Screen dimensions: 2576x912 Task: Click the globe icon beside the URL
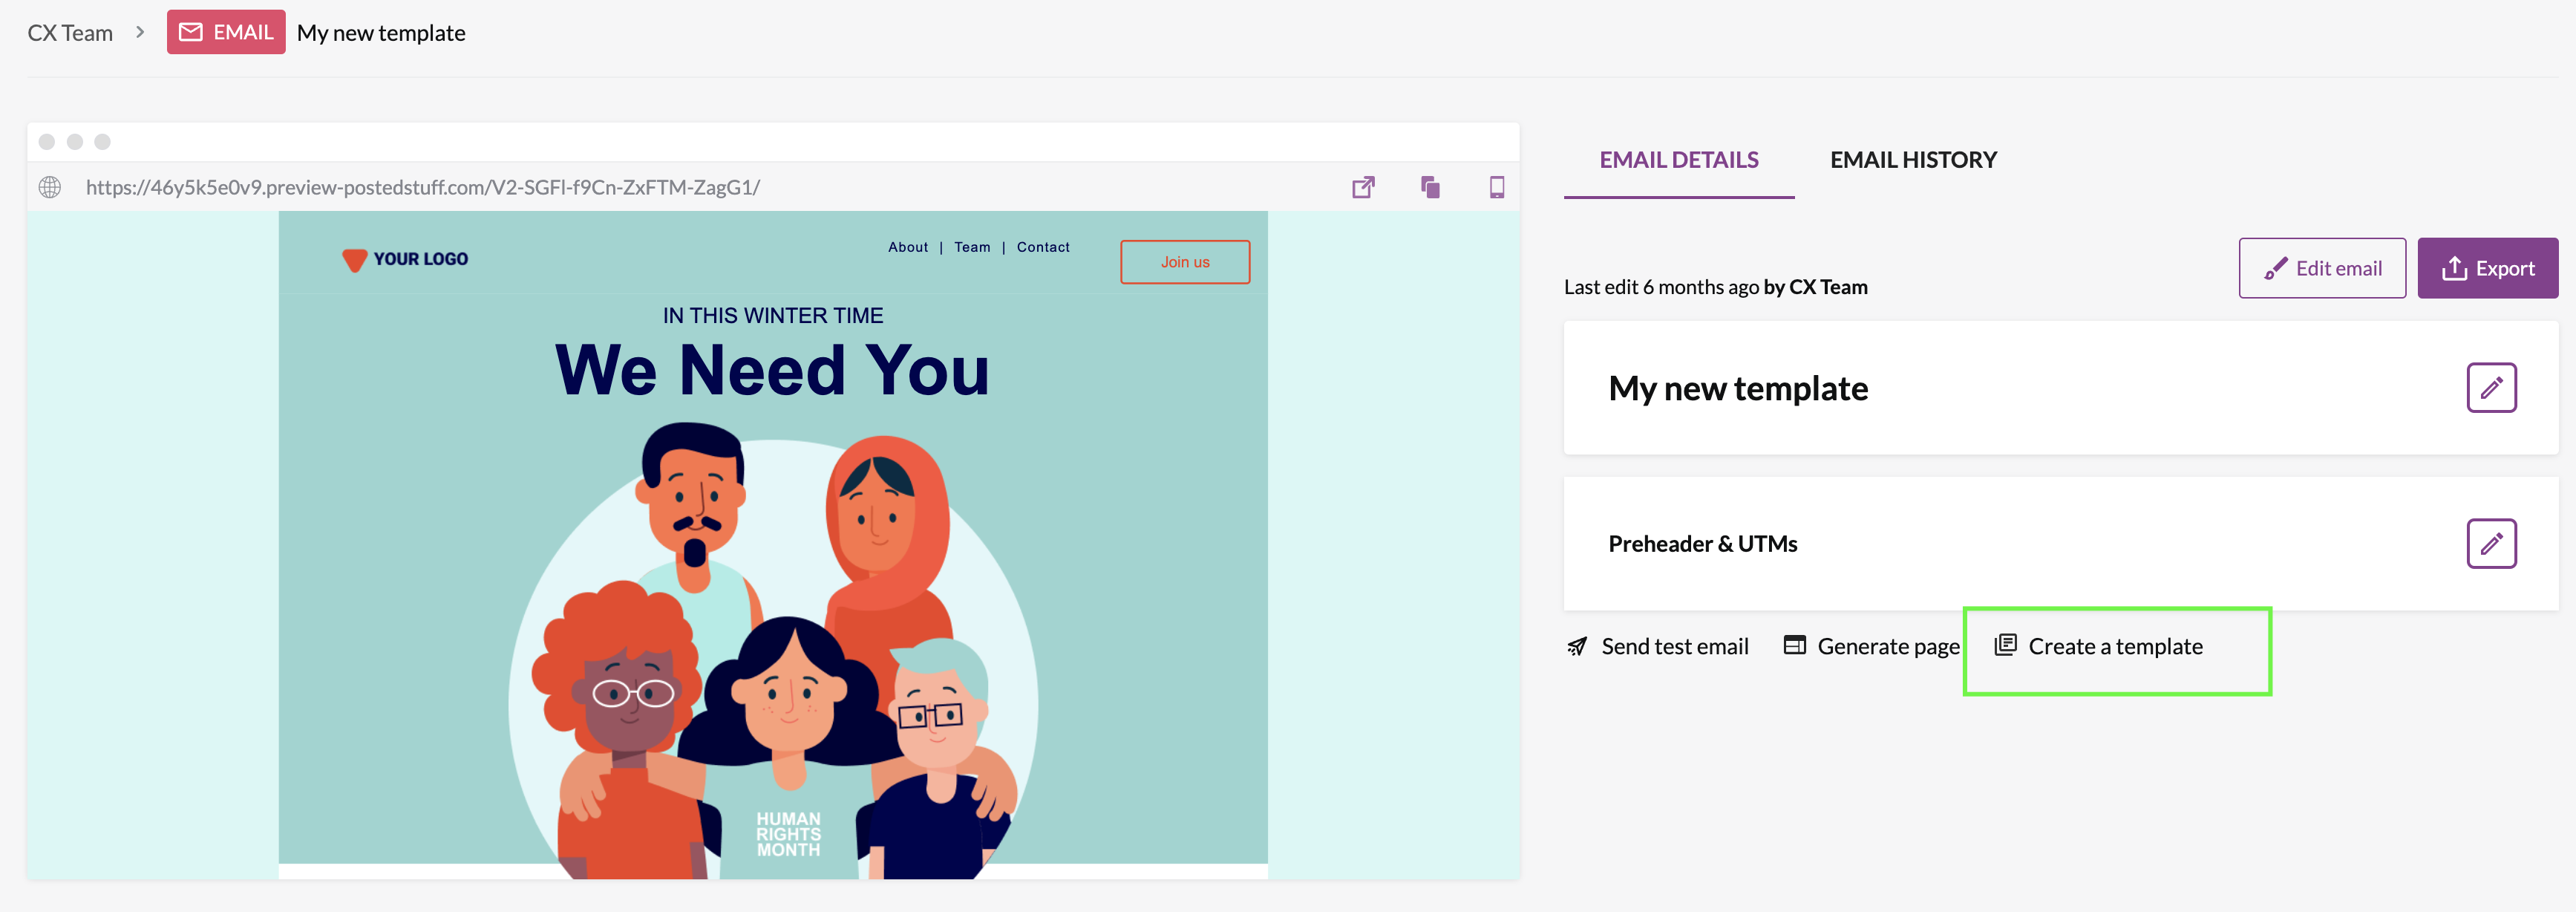point(50,187)
